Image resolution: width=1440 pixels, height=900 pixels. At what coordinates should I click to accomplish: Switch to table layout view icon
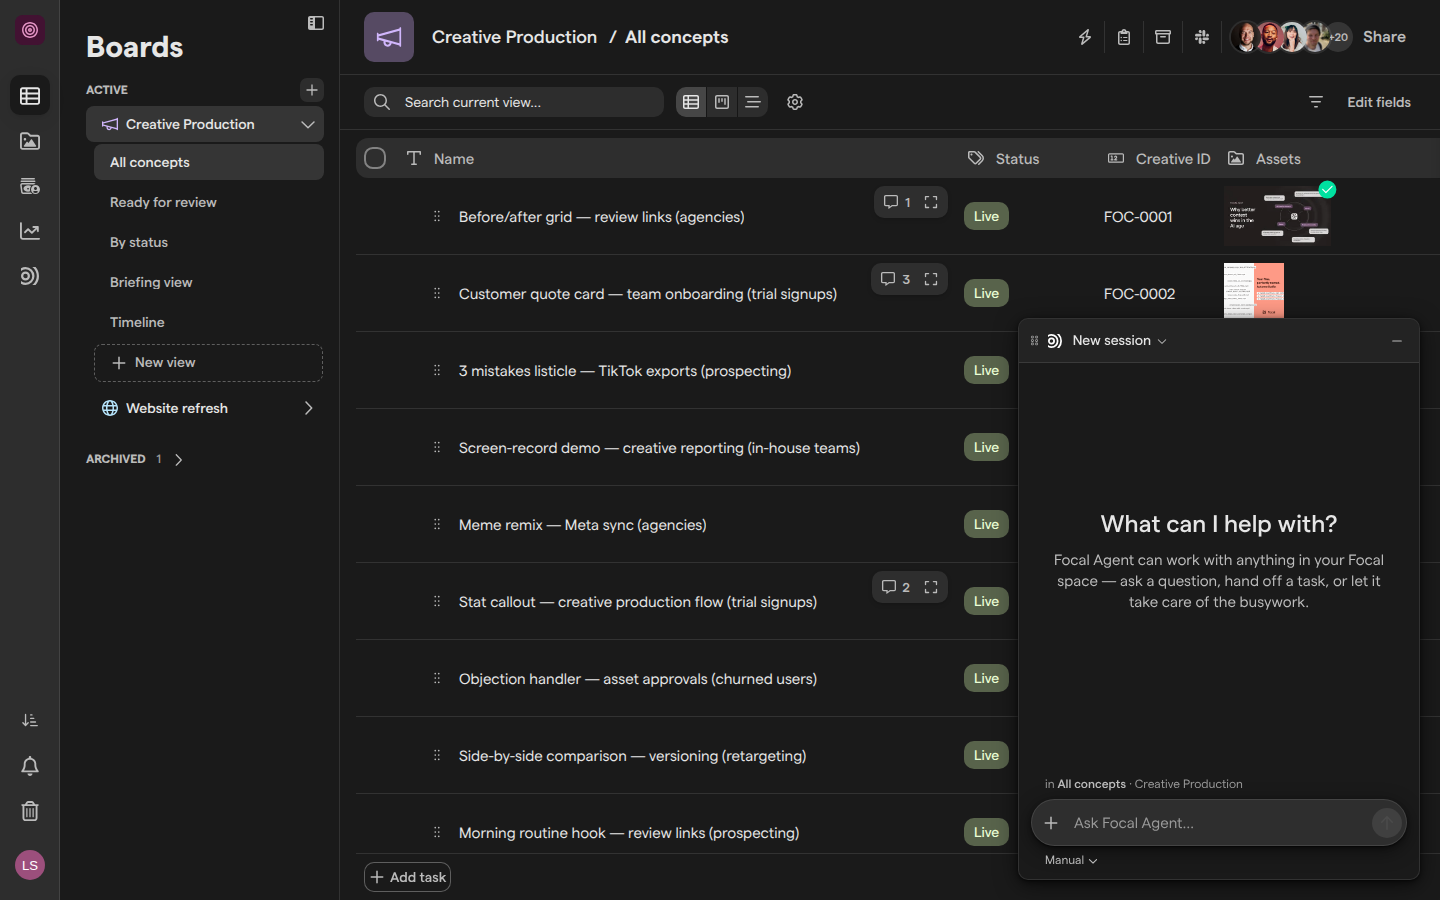click(x=691, y=102)
